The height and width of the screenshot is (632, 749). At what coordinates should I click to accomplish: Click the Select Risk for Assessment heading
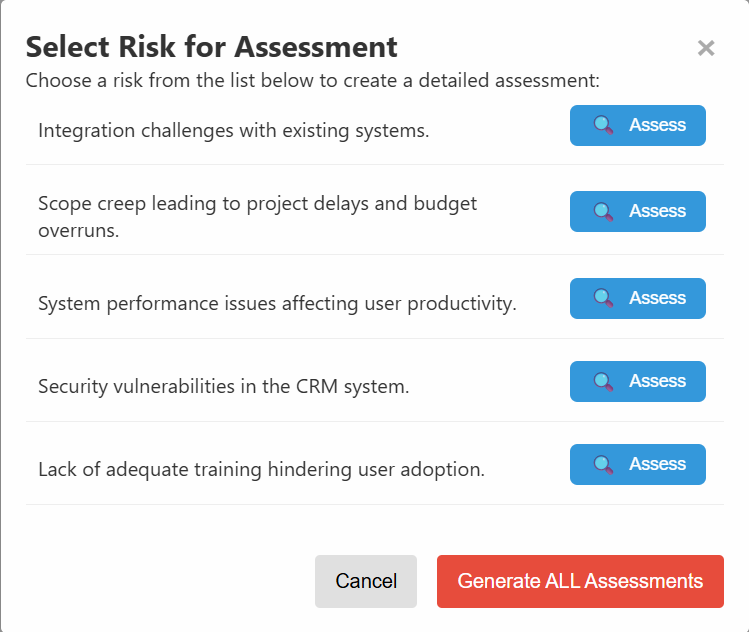click(x=212, y=47)
